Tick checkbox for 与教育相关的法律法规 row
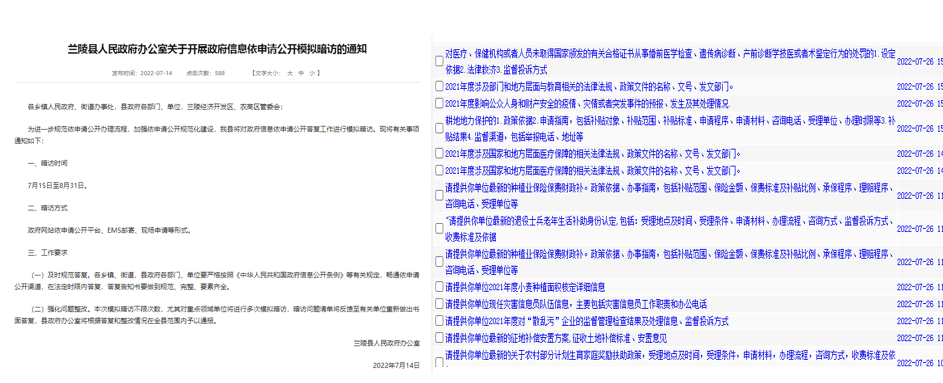 (439, 86)
